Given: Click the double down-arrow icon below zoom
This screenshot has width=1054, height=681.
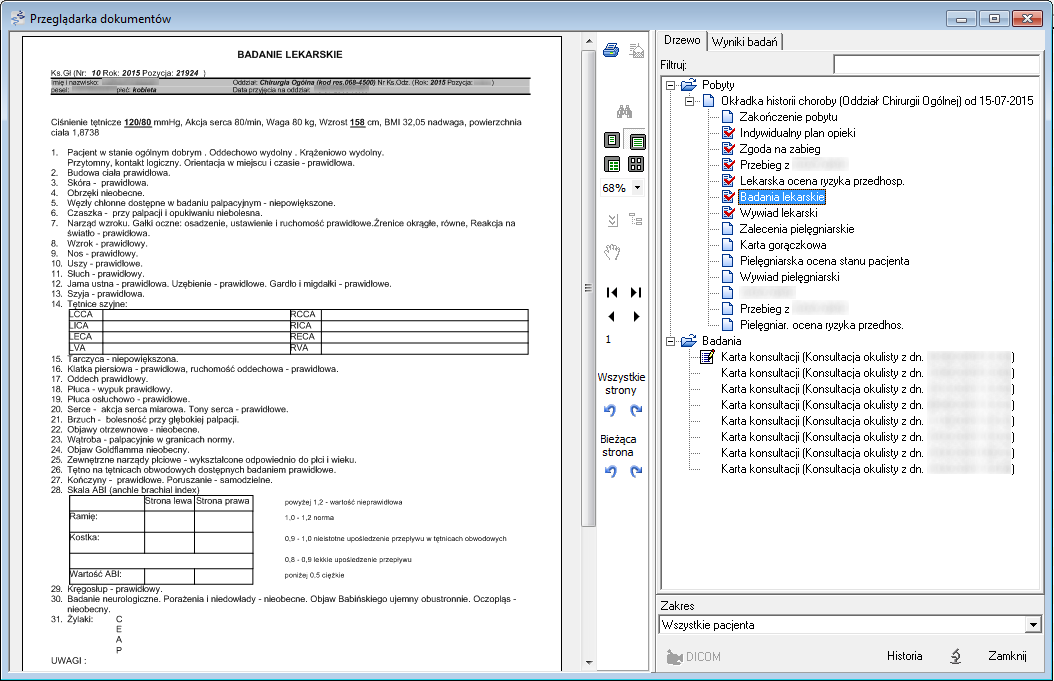Looking at the screenshot, I should coord(612,220).
